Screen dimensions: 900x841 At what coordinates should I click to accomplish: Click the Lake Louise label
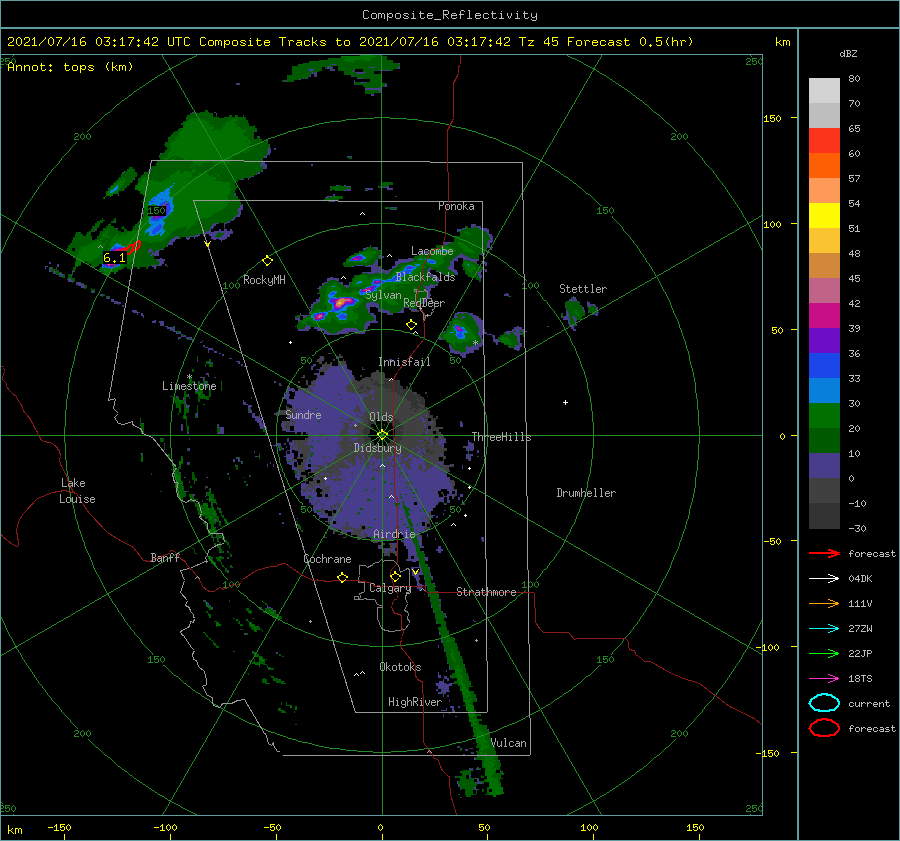[x=77, y=491]
